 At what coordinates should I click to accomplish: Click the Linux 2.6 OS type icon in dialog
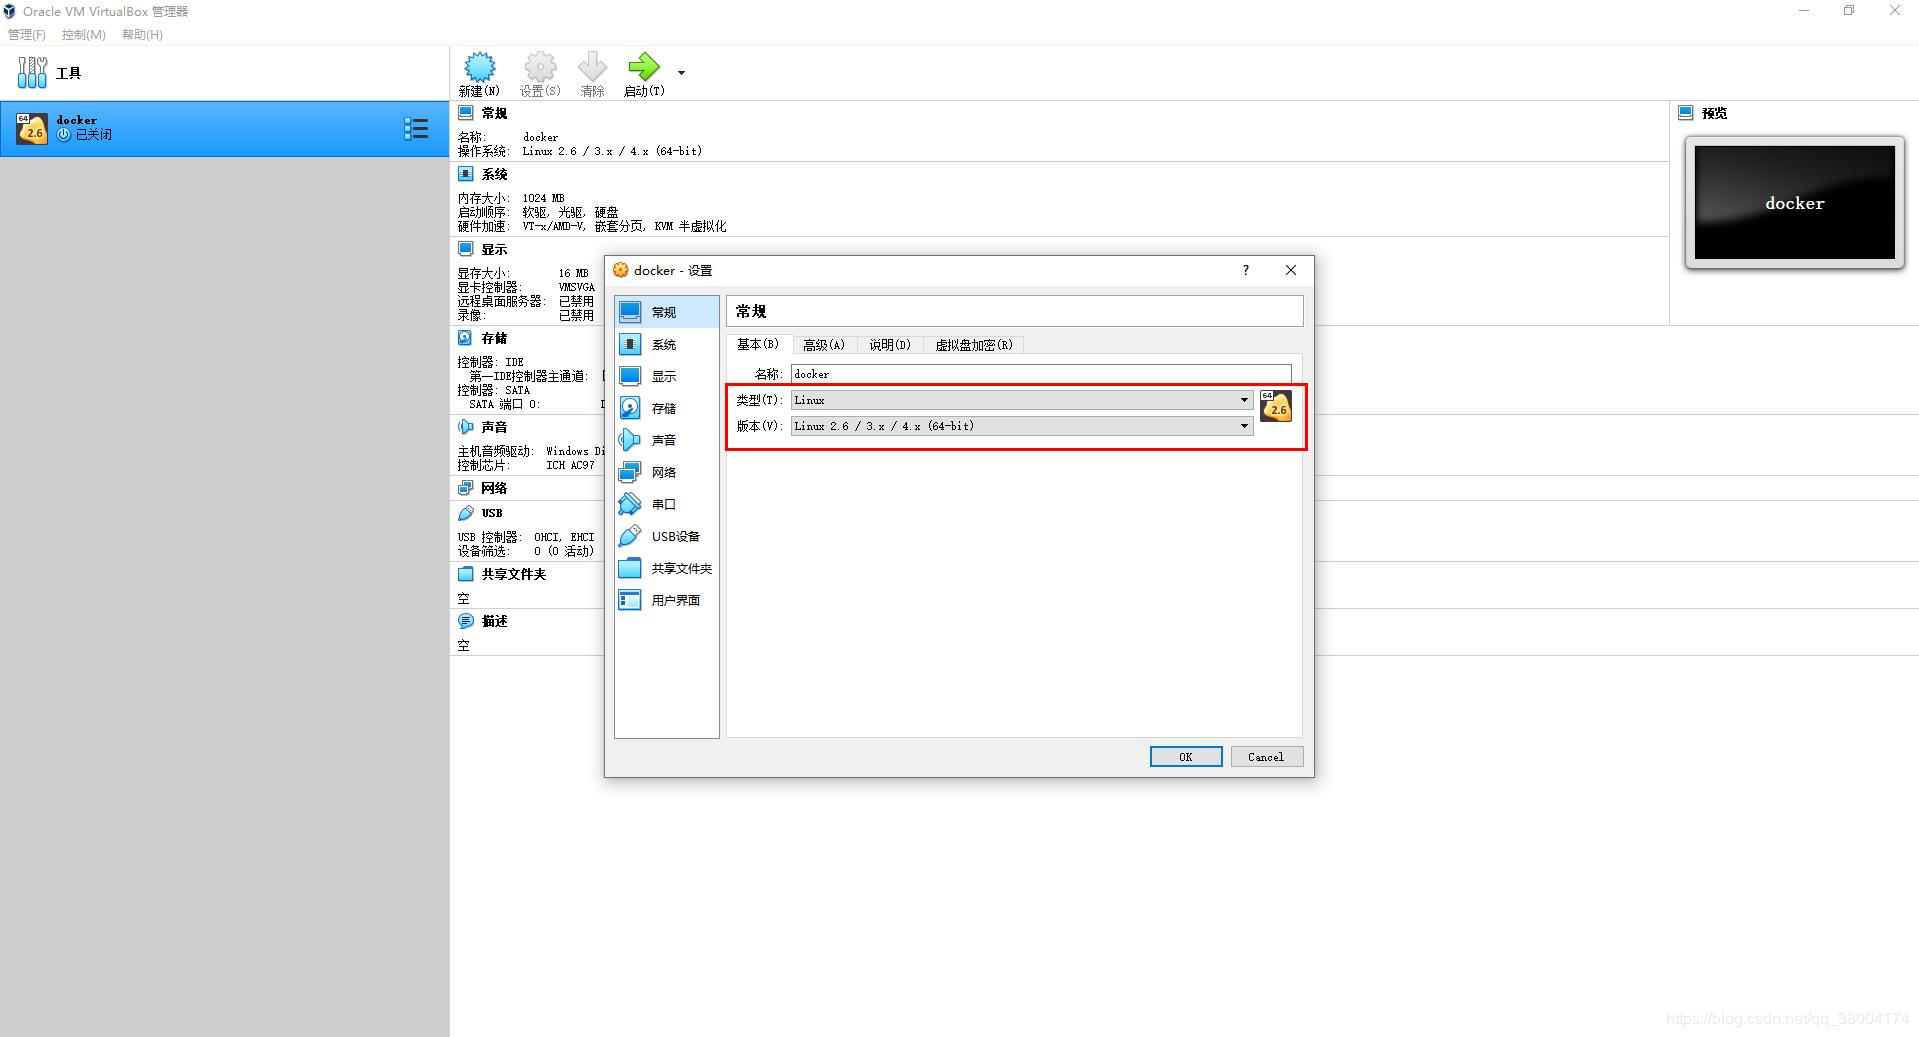[1276, 406]
